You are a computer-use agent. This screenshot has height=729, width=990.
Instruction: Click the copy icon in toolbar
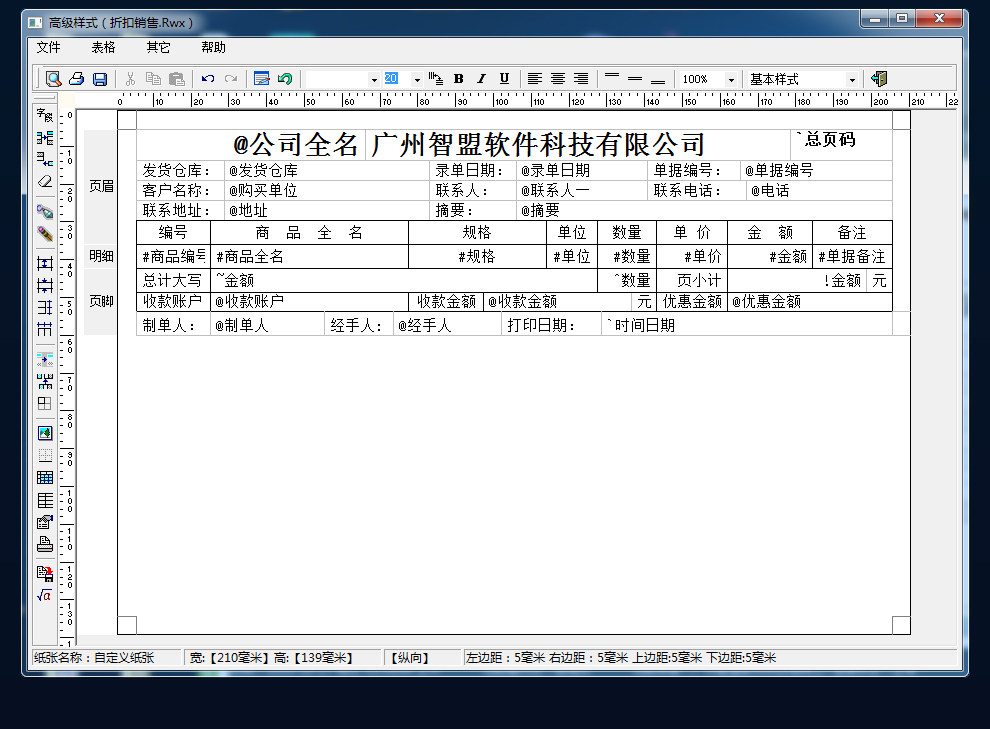pyautogui.click(x=153, y=79)
